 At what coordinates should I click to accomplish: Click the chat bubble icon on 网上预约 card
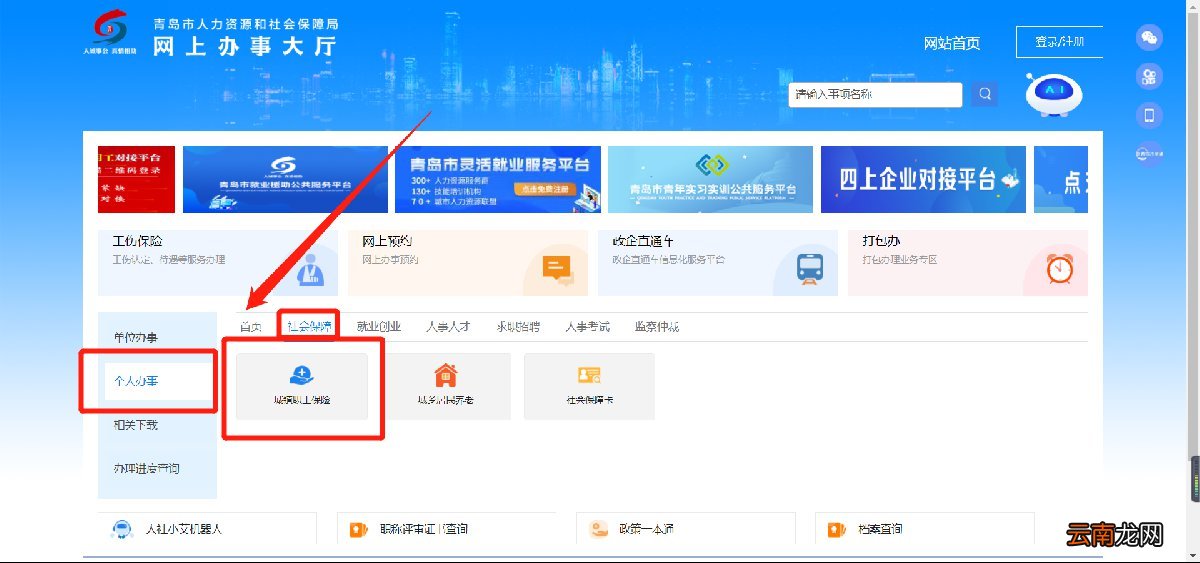[x=556, y=268]
